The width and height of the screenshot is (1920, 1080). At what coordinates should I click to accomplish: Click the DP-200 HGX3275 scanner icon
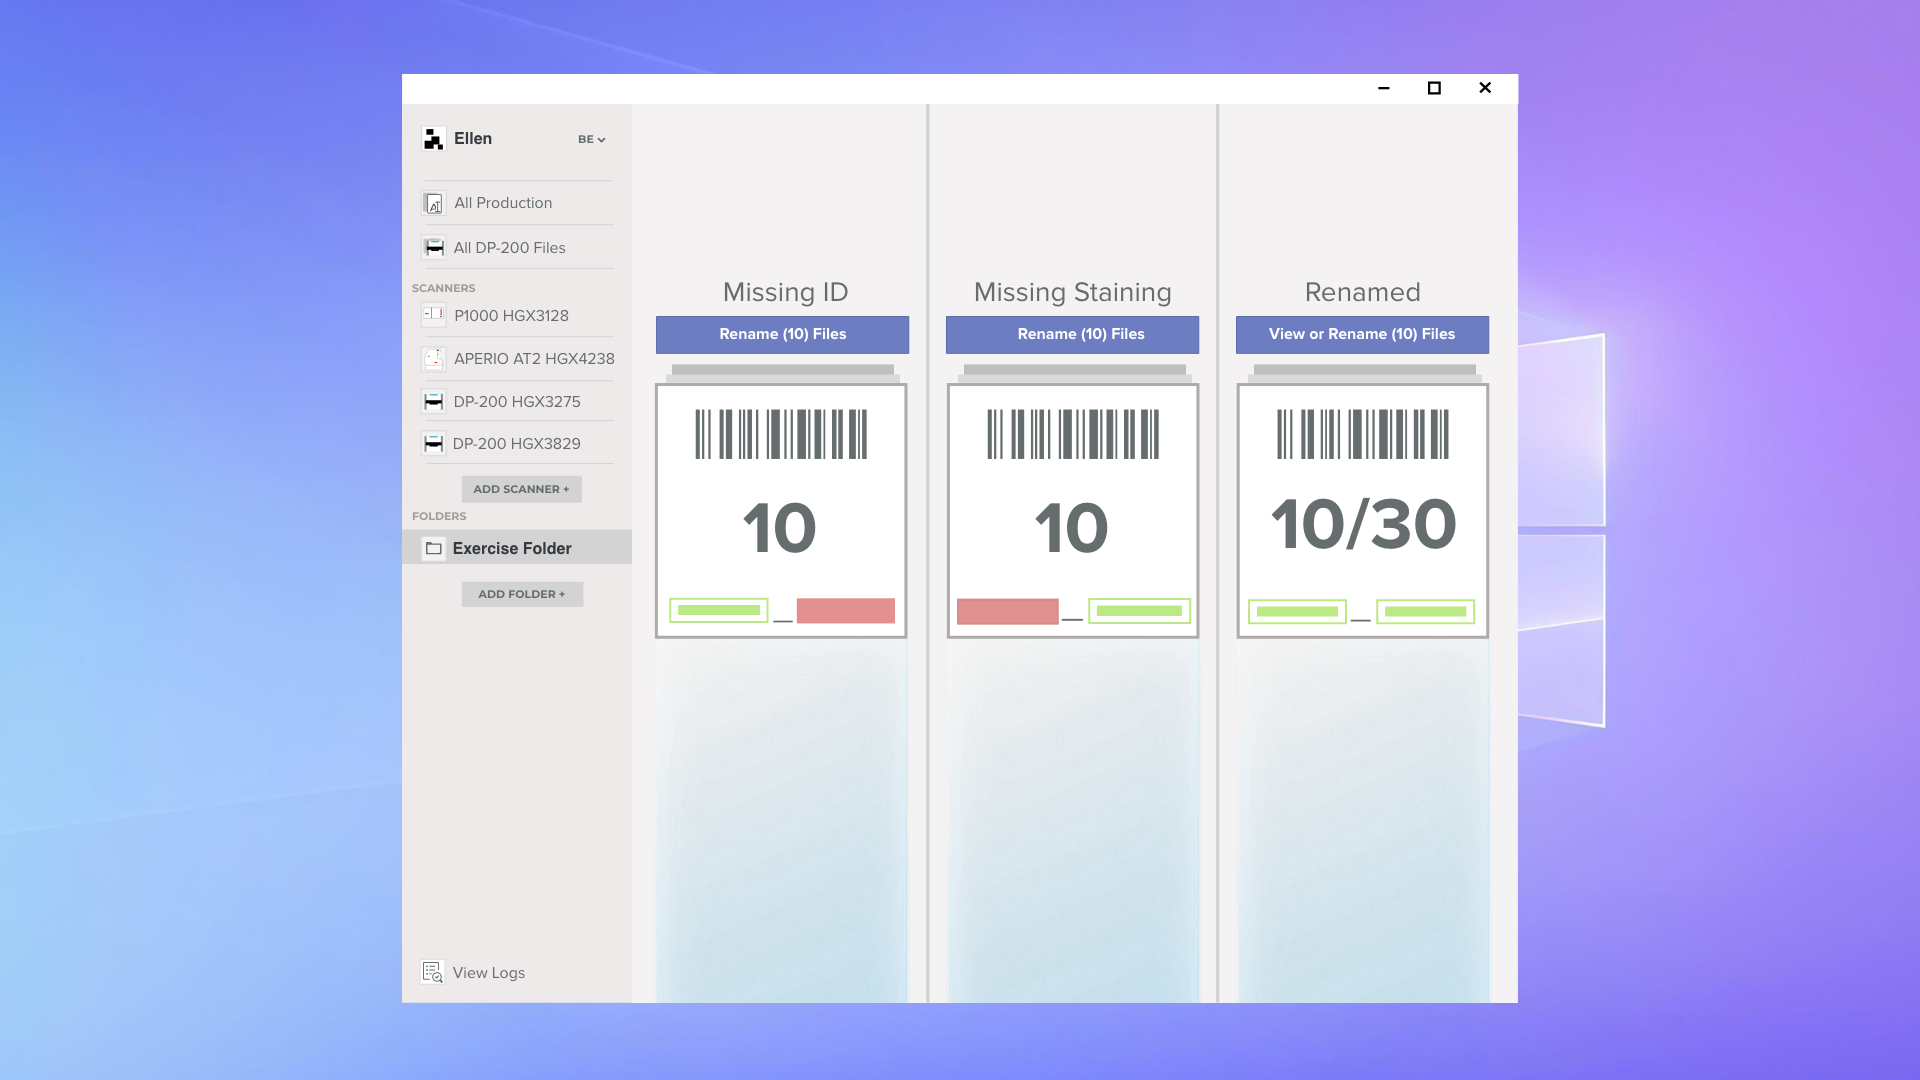[x=433, y=401]
